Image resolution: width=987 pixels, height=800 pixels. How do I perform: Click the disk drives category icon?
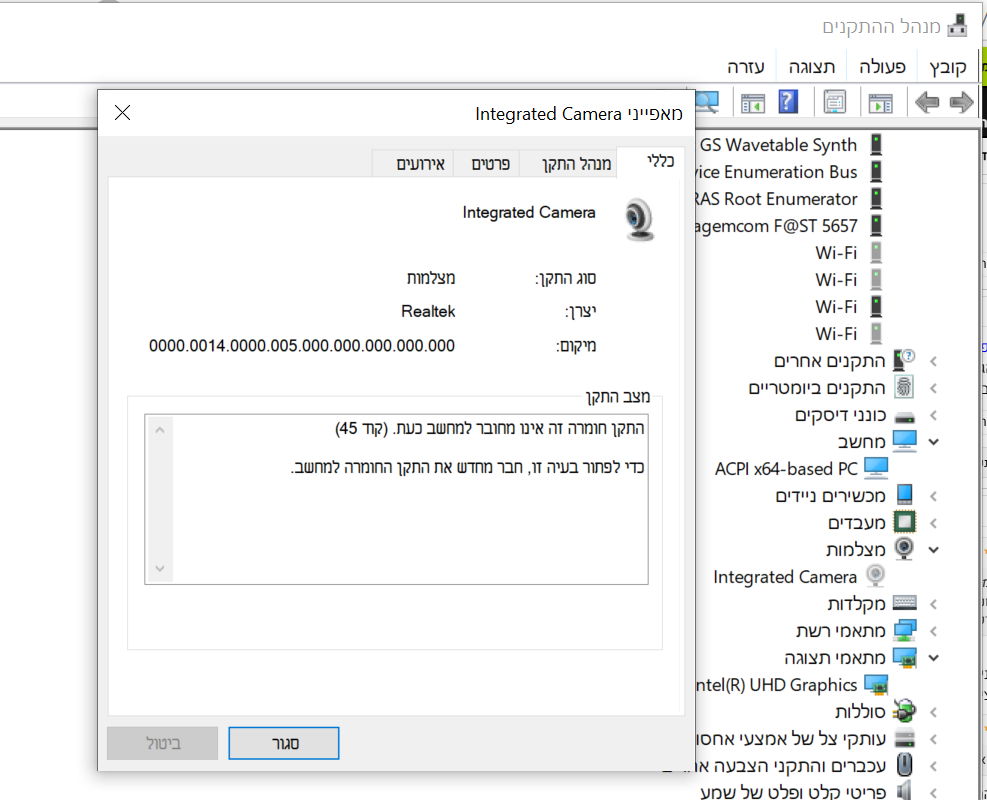pos(905,415)
